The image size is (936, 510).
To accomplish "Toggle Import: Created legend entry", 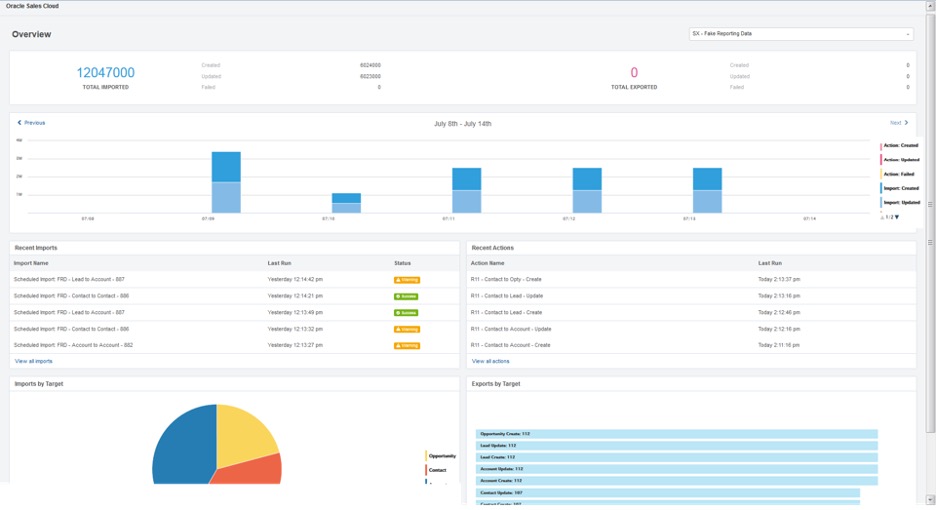I will [x=899, y=188].
